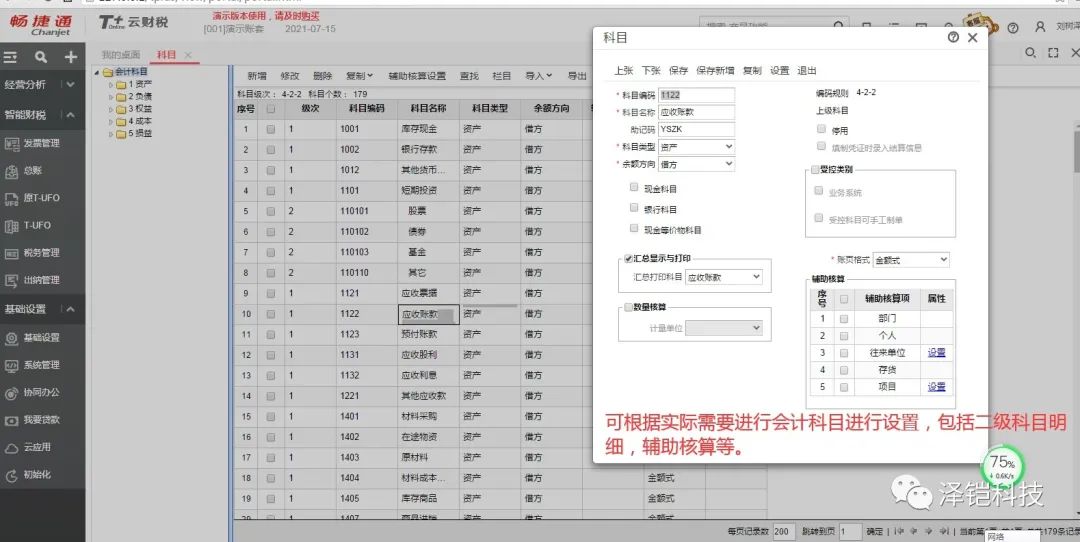
Task: Open 云应用 in the sidebar
Action: [x=37, y=447]
